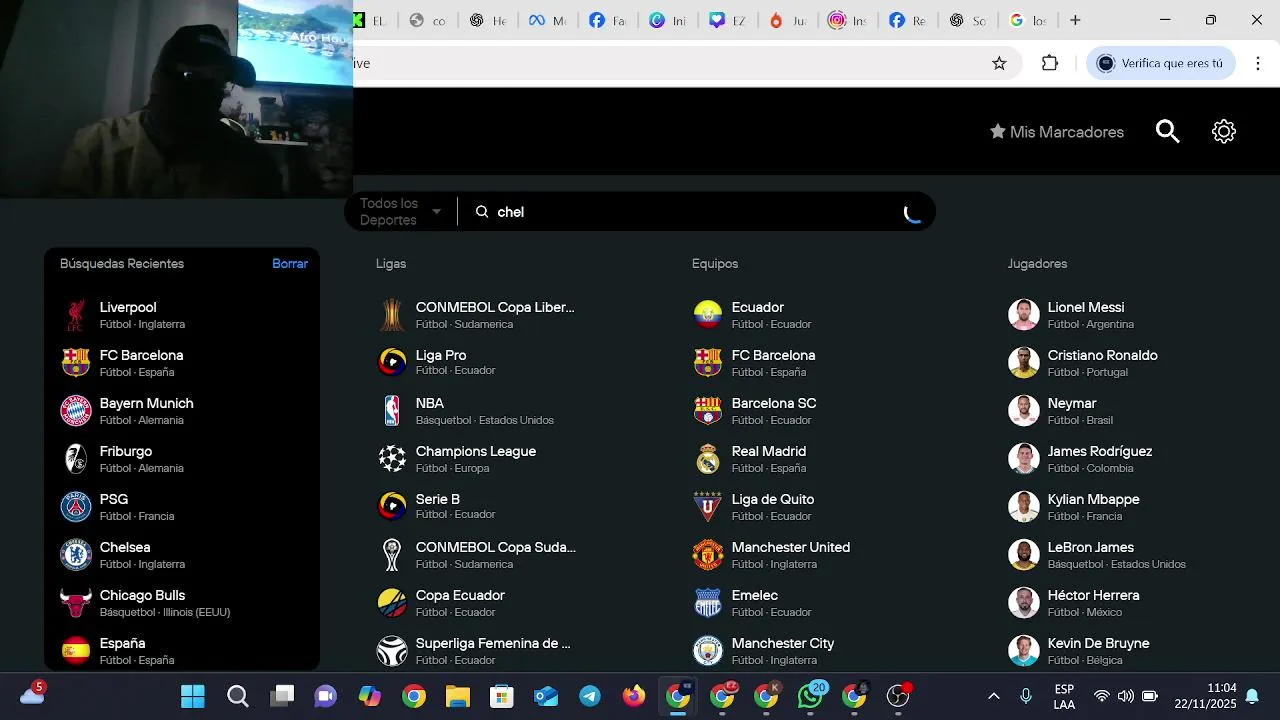Image resolution: width=1280 pixels, height=720 pixels.
Task: Select the Liga de Quito shield
Action: coord(708,507)
